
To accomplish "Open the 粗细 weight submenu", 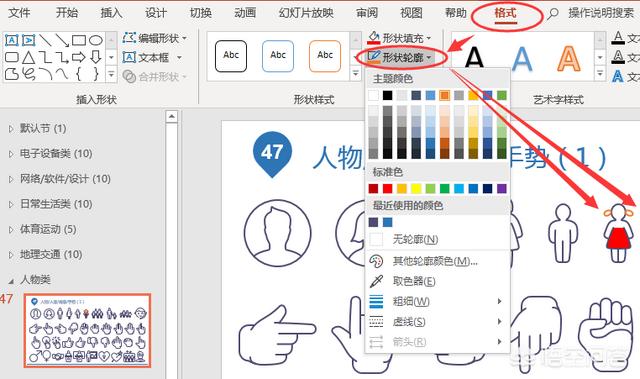I will (x=437, y=301).
